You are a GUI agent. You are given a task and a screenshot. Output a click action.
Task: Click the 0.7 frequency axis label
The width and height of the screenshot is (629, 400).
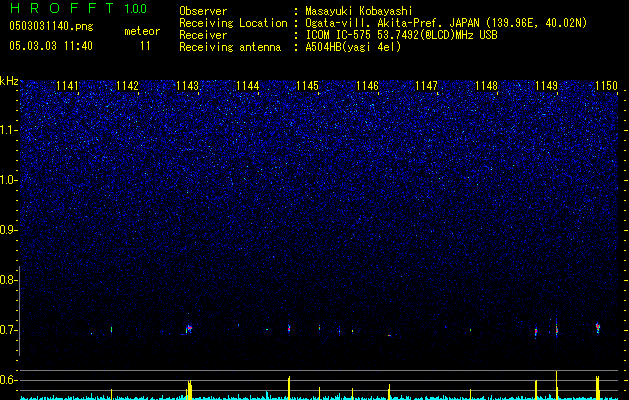8,330
